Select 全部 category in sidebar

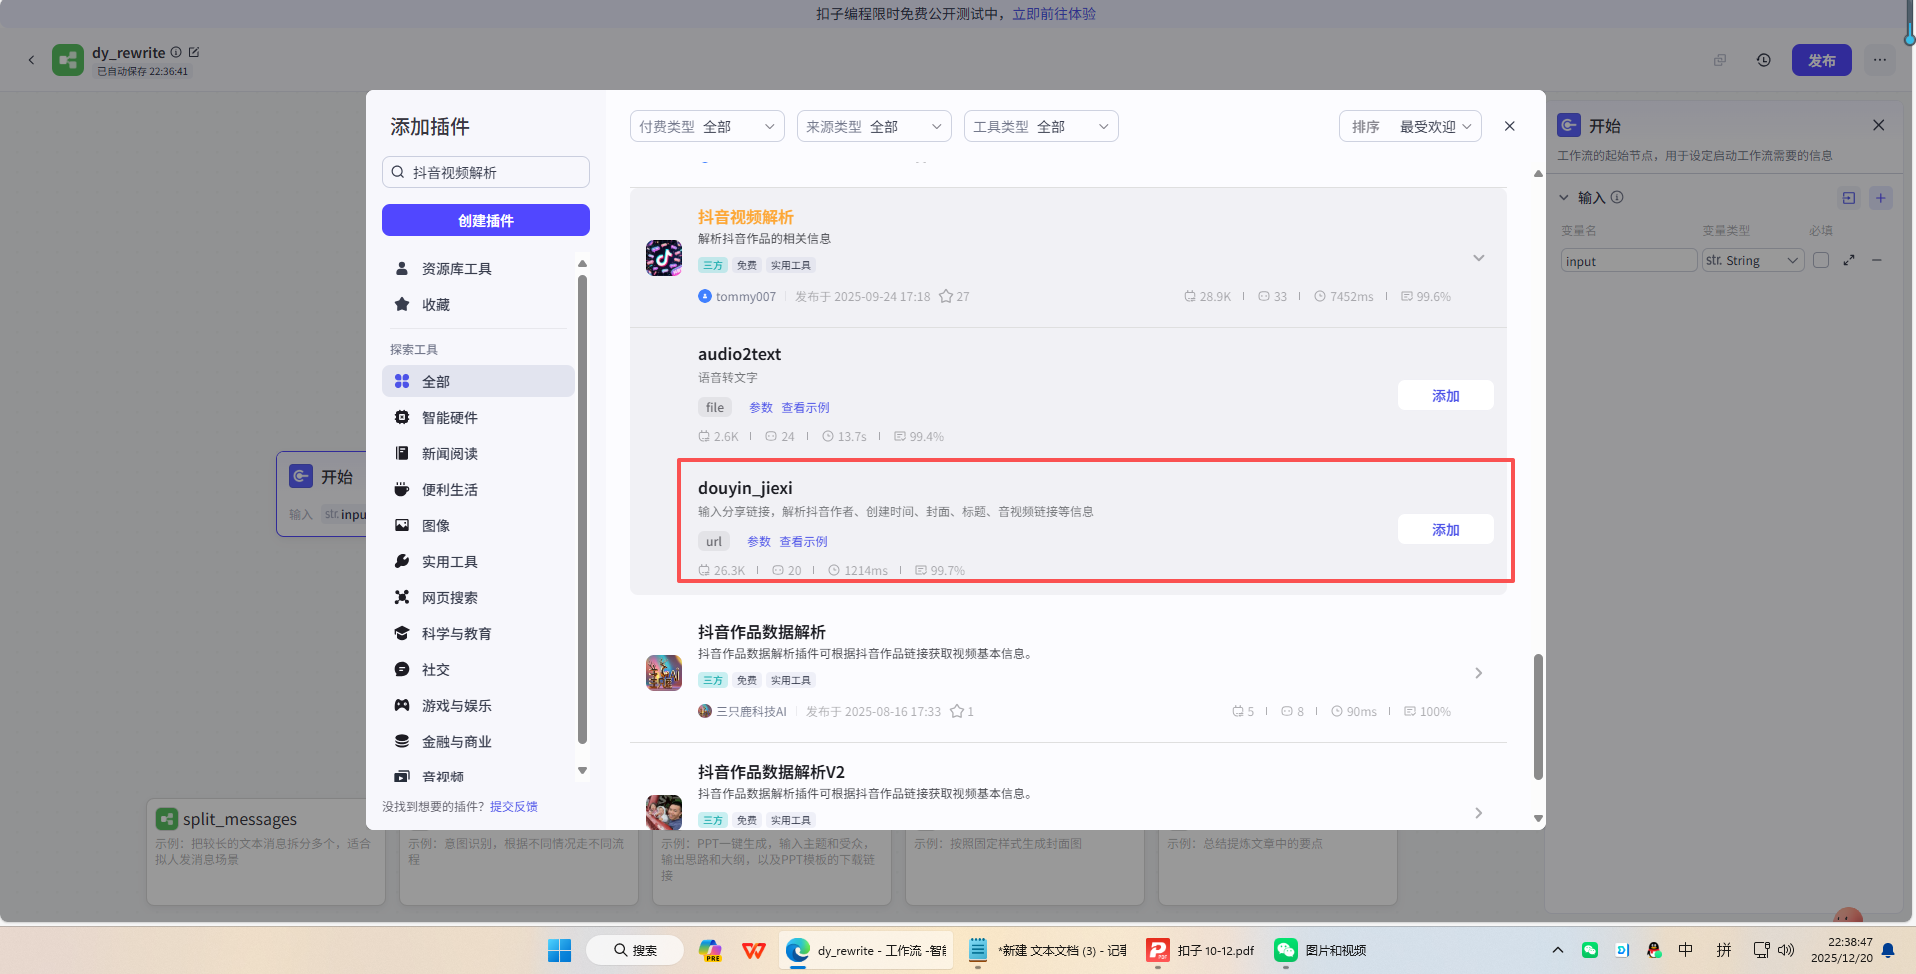[478, 381]
